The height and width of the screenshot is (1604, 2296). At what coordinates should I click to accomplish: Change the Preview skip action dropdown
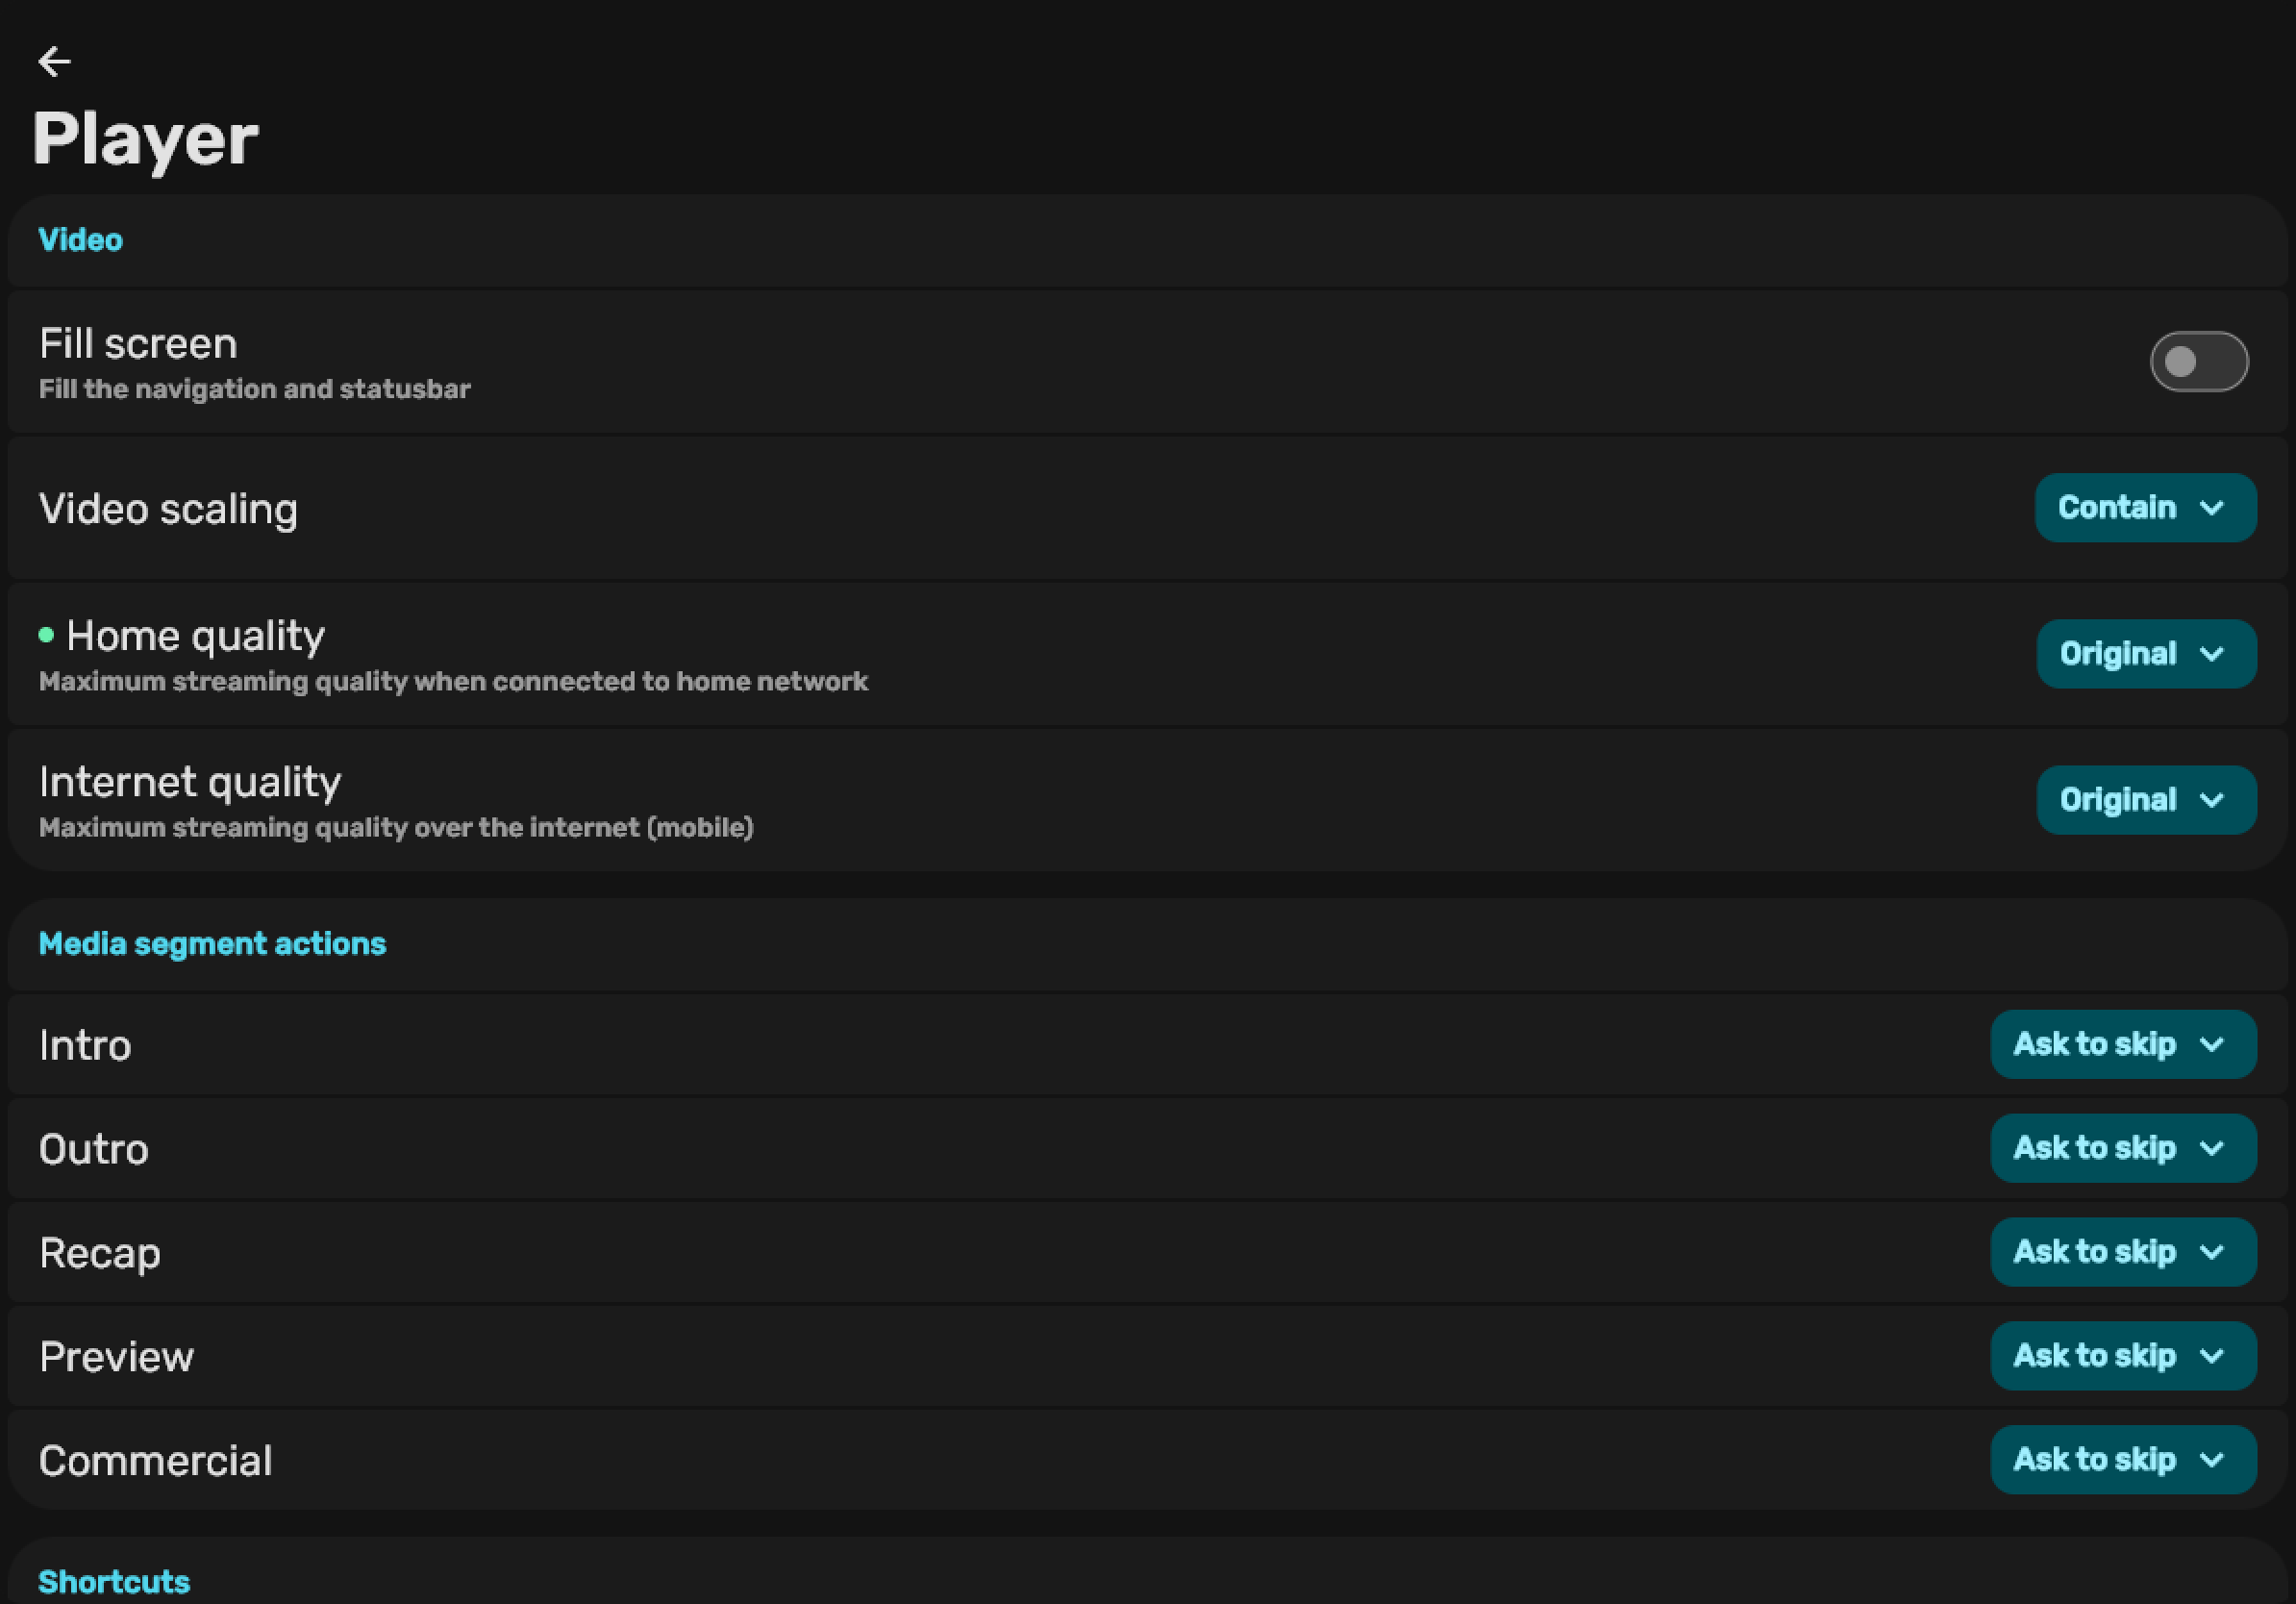pyautogui.click(x=2122, y=1356)
